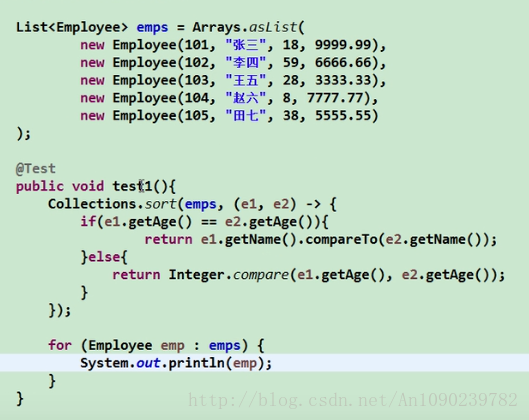The image size is (529, 420).
Task: Click salary value 5555.55
Action: [x=343, y=115]
